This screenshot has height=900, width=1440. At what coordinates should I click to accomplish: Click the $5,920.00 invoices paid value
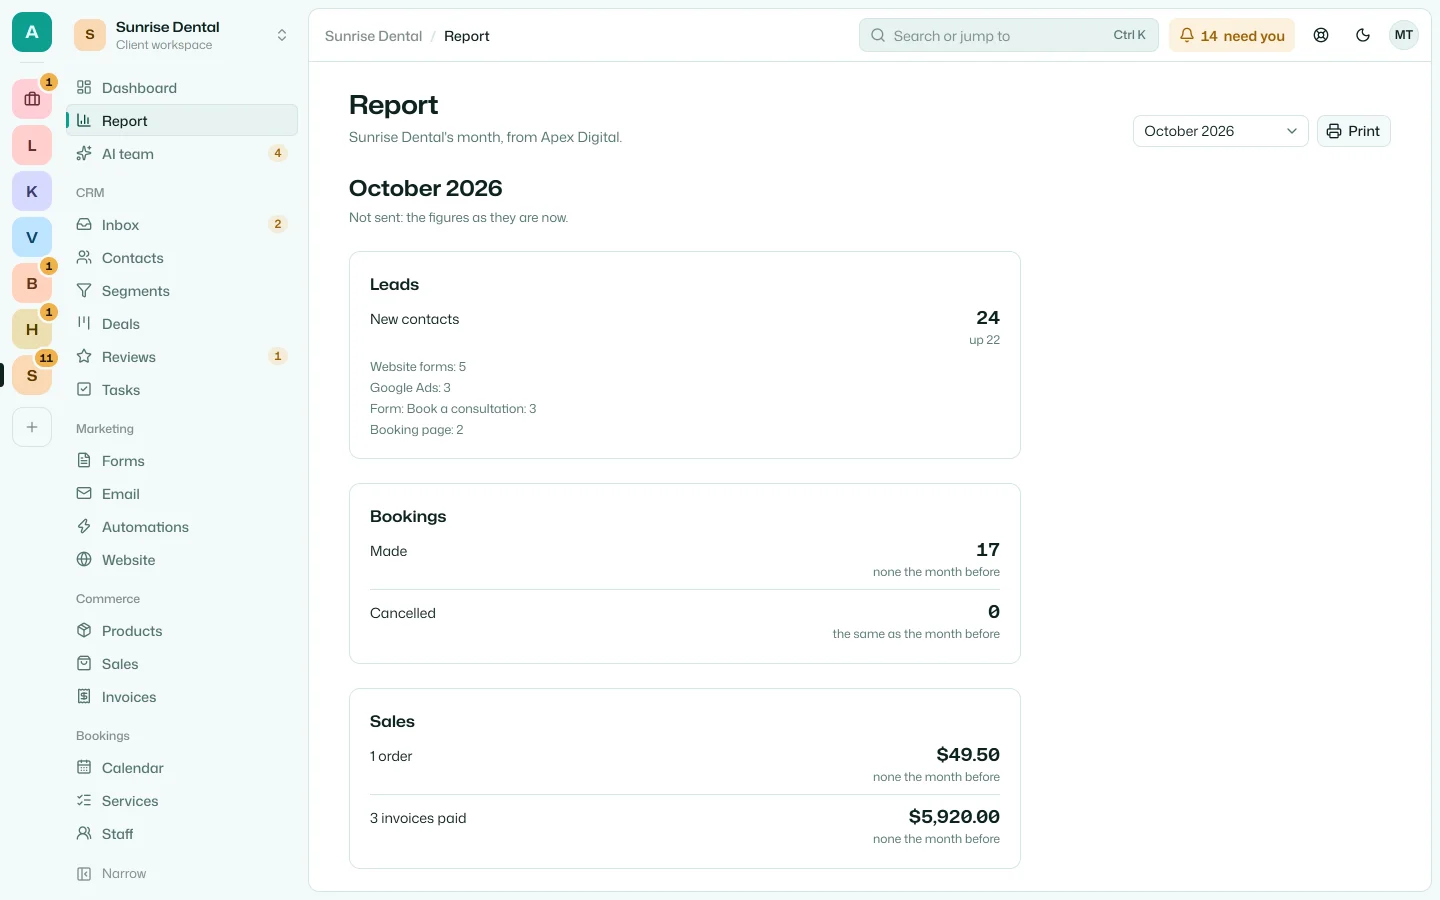(x=954, y=817)
